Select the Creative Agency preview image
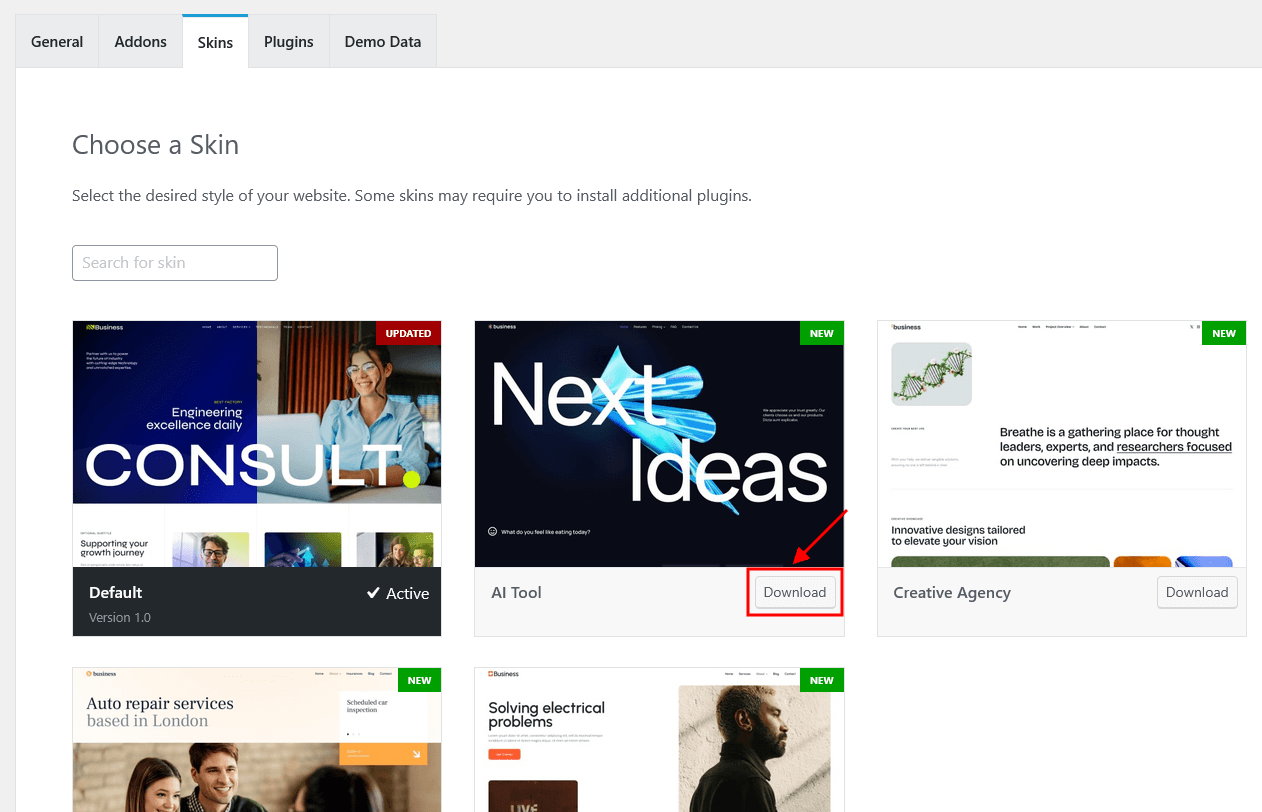The width and height of the screenshot is (1262, 812). pos(1061,444)
